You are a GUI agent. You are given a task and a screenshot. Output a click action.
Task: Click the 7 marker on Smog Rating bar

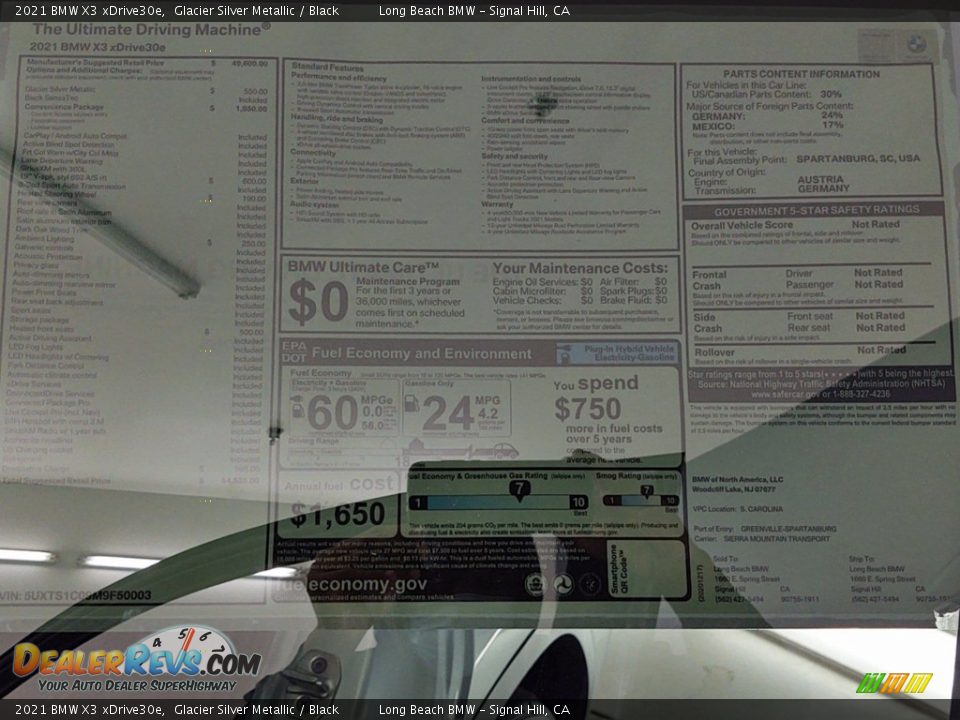coord(647,490)
